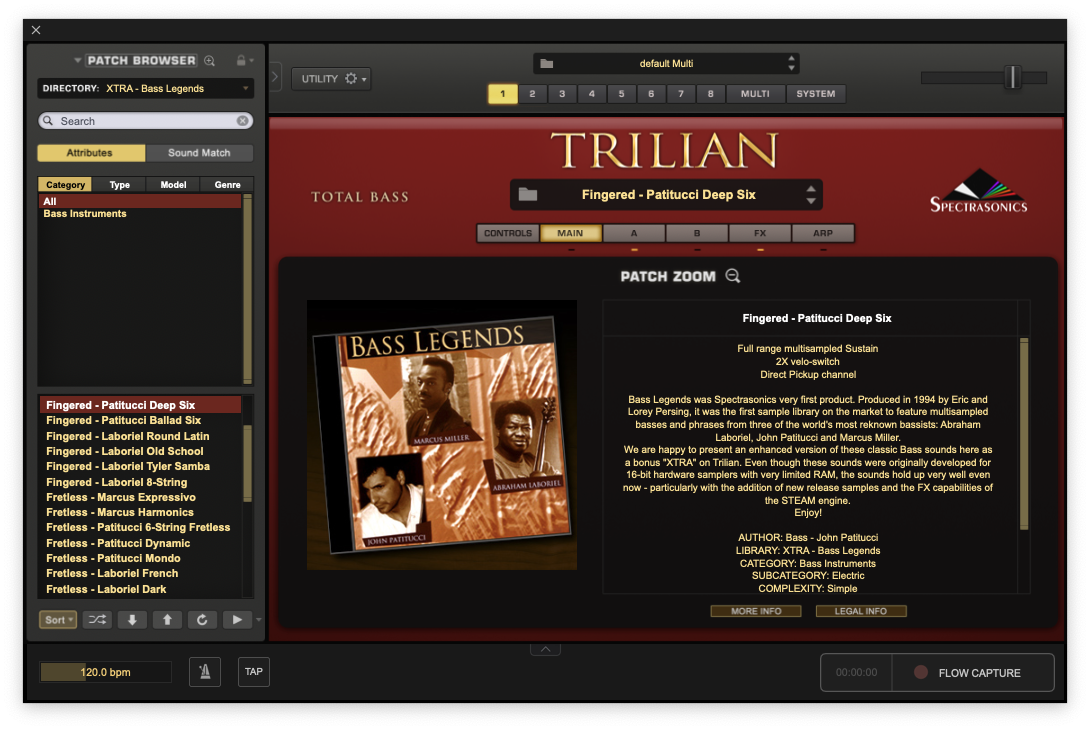Select the Model attribute column
This screenshot has width=1090, height=730.
tap(173, 185)
